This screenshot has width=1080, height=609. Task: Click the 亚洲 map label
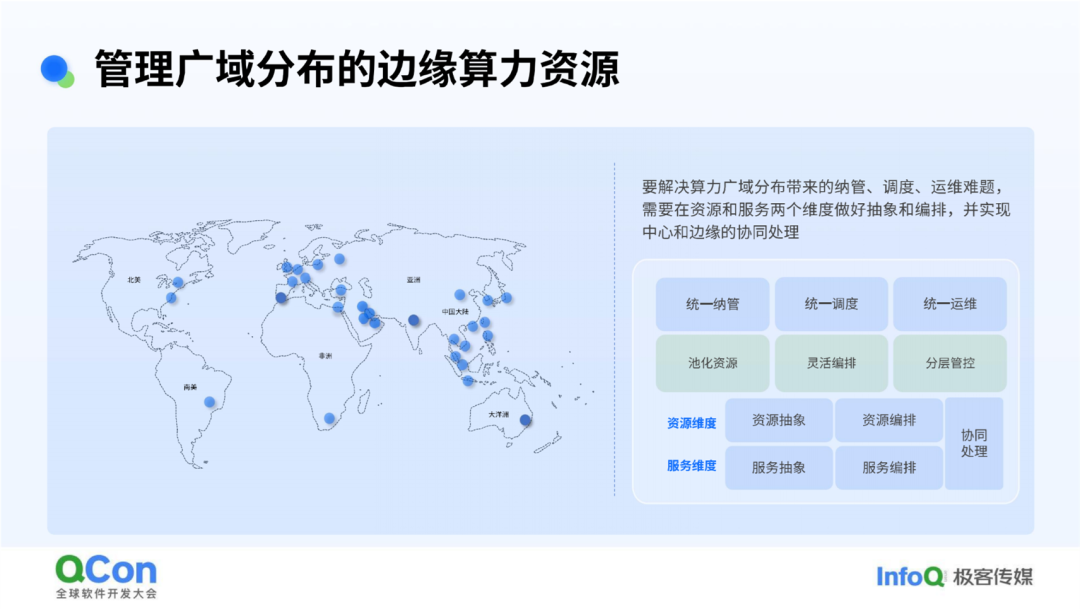click(x=413, y=280)
